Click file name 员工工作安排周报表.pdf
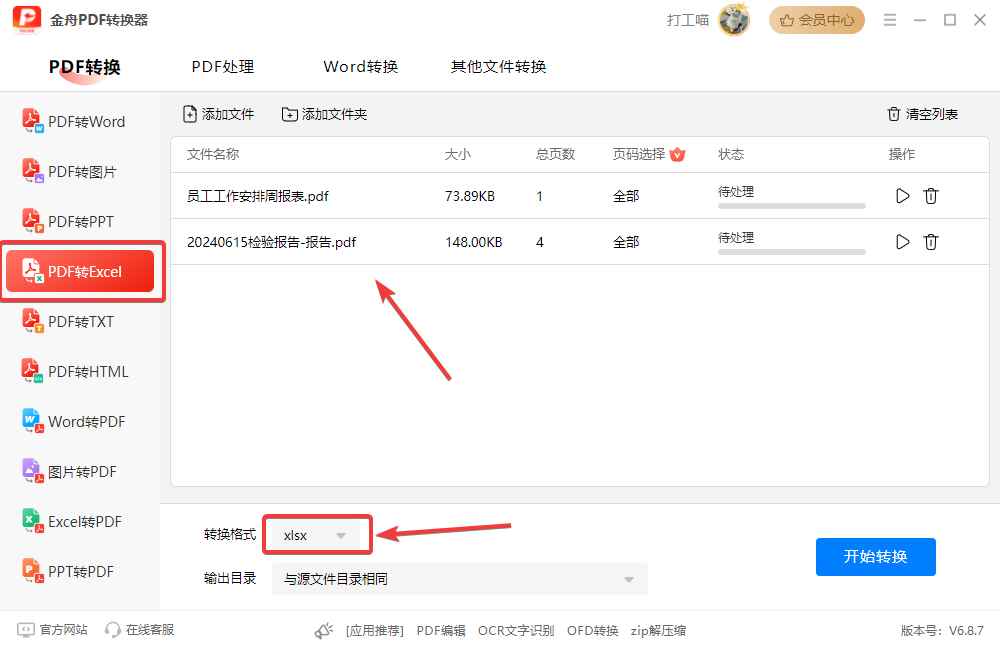The image size is (1000, 650). tap(258, 196)
